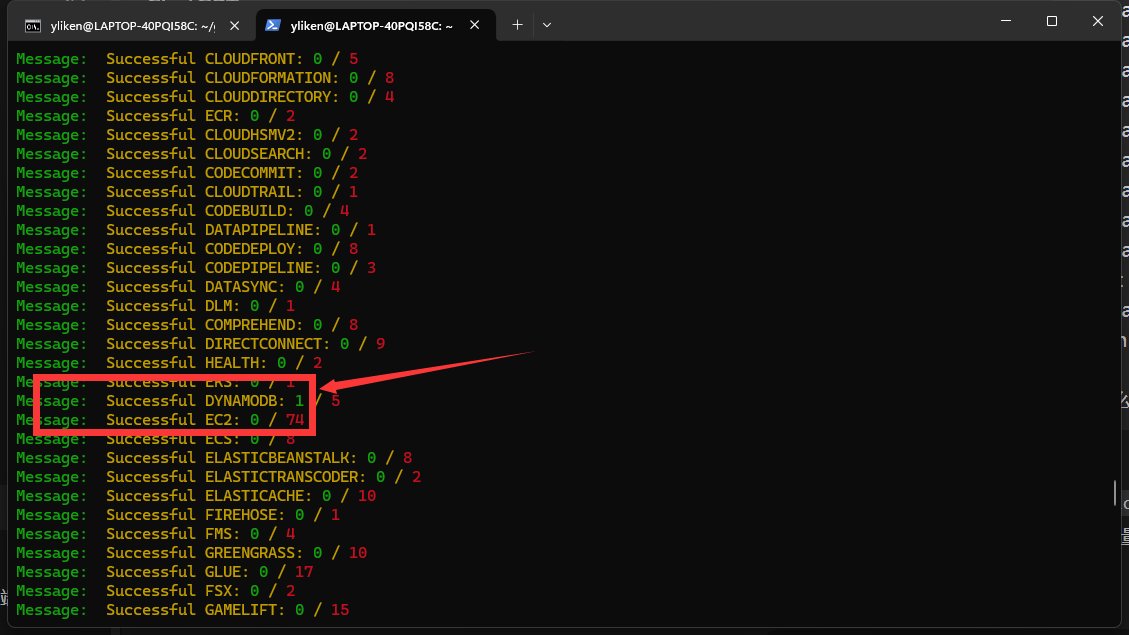Click the PowerShell icon in second tab

pos(273,25)
